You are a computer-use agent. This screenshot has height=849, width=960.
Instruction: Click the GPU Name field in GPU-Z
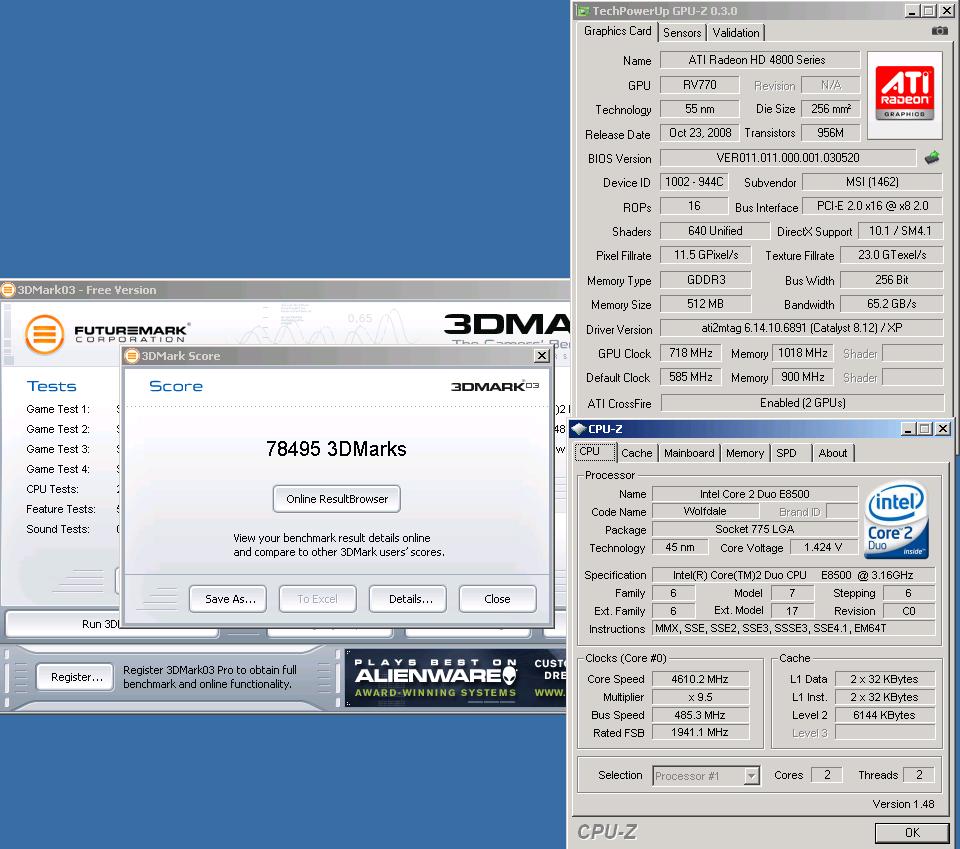coord(759,60)
